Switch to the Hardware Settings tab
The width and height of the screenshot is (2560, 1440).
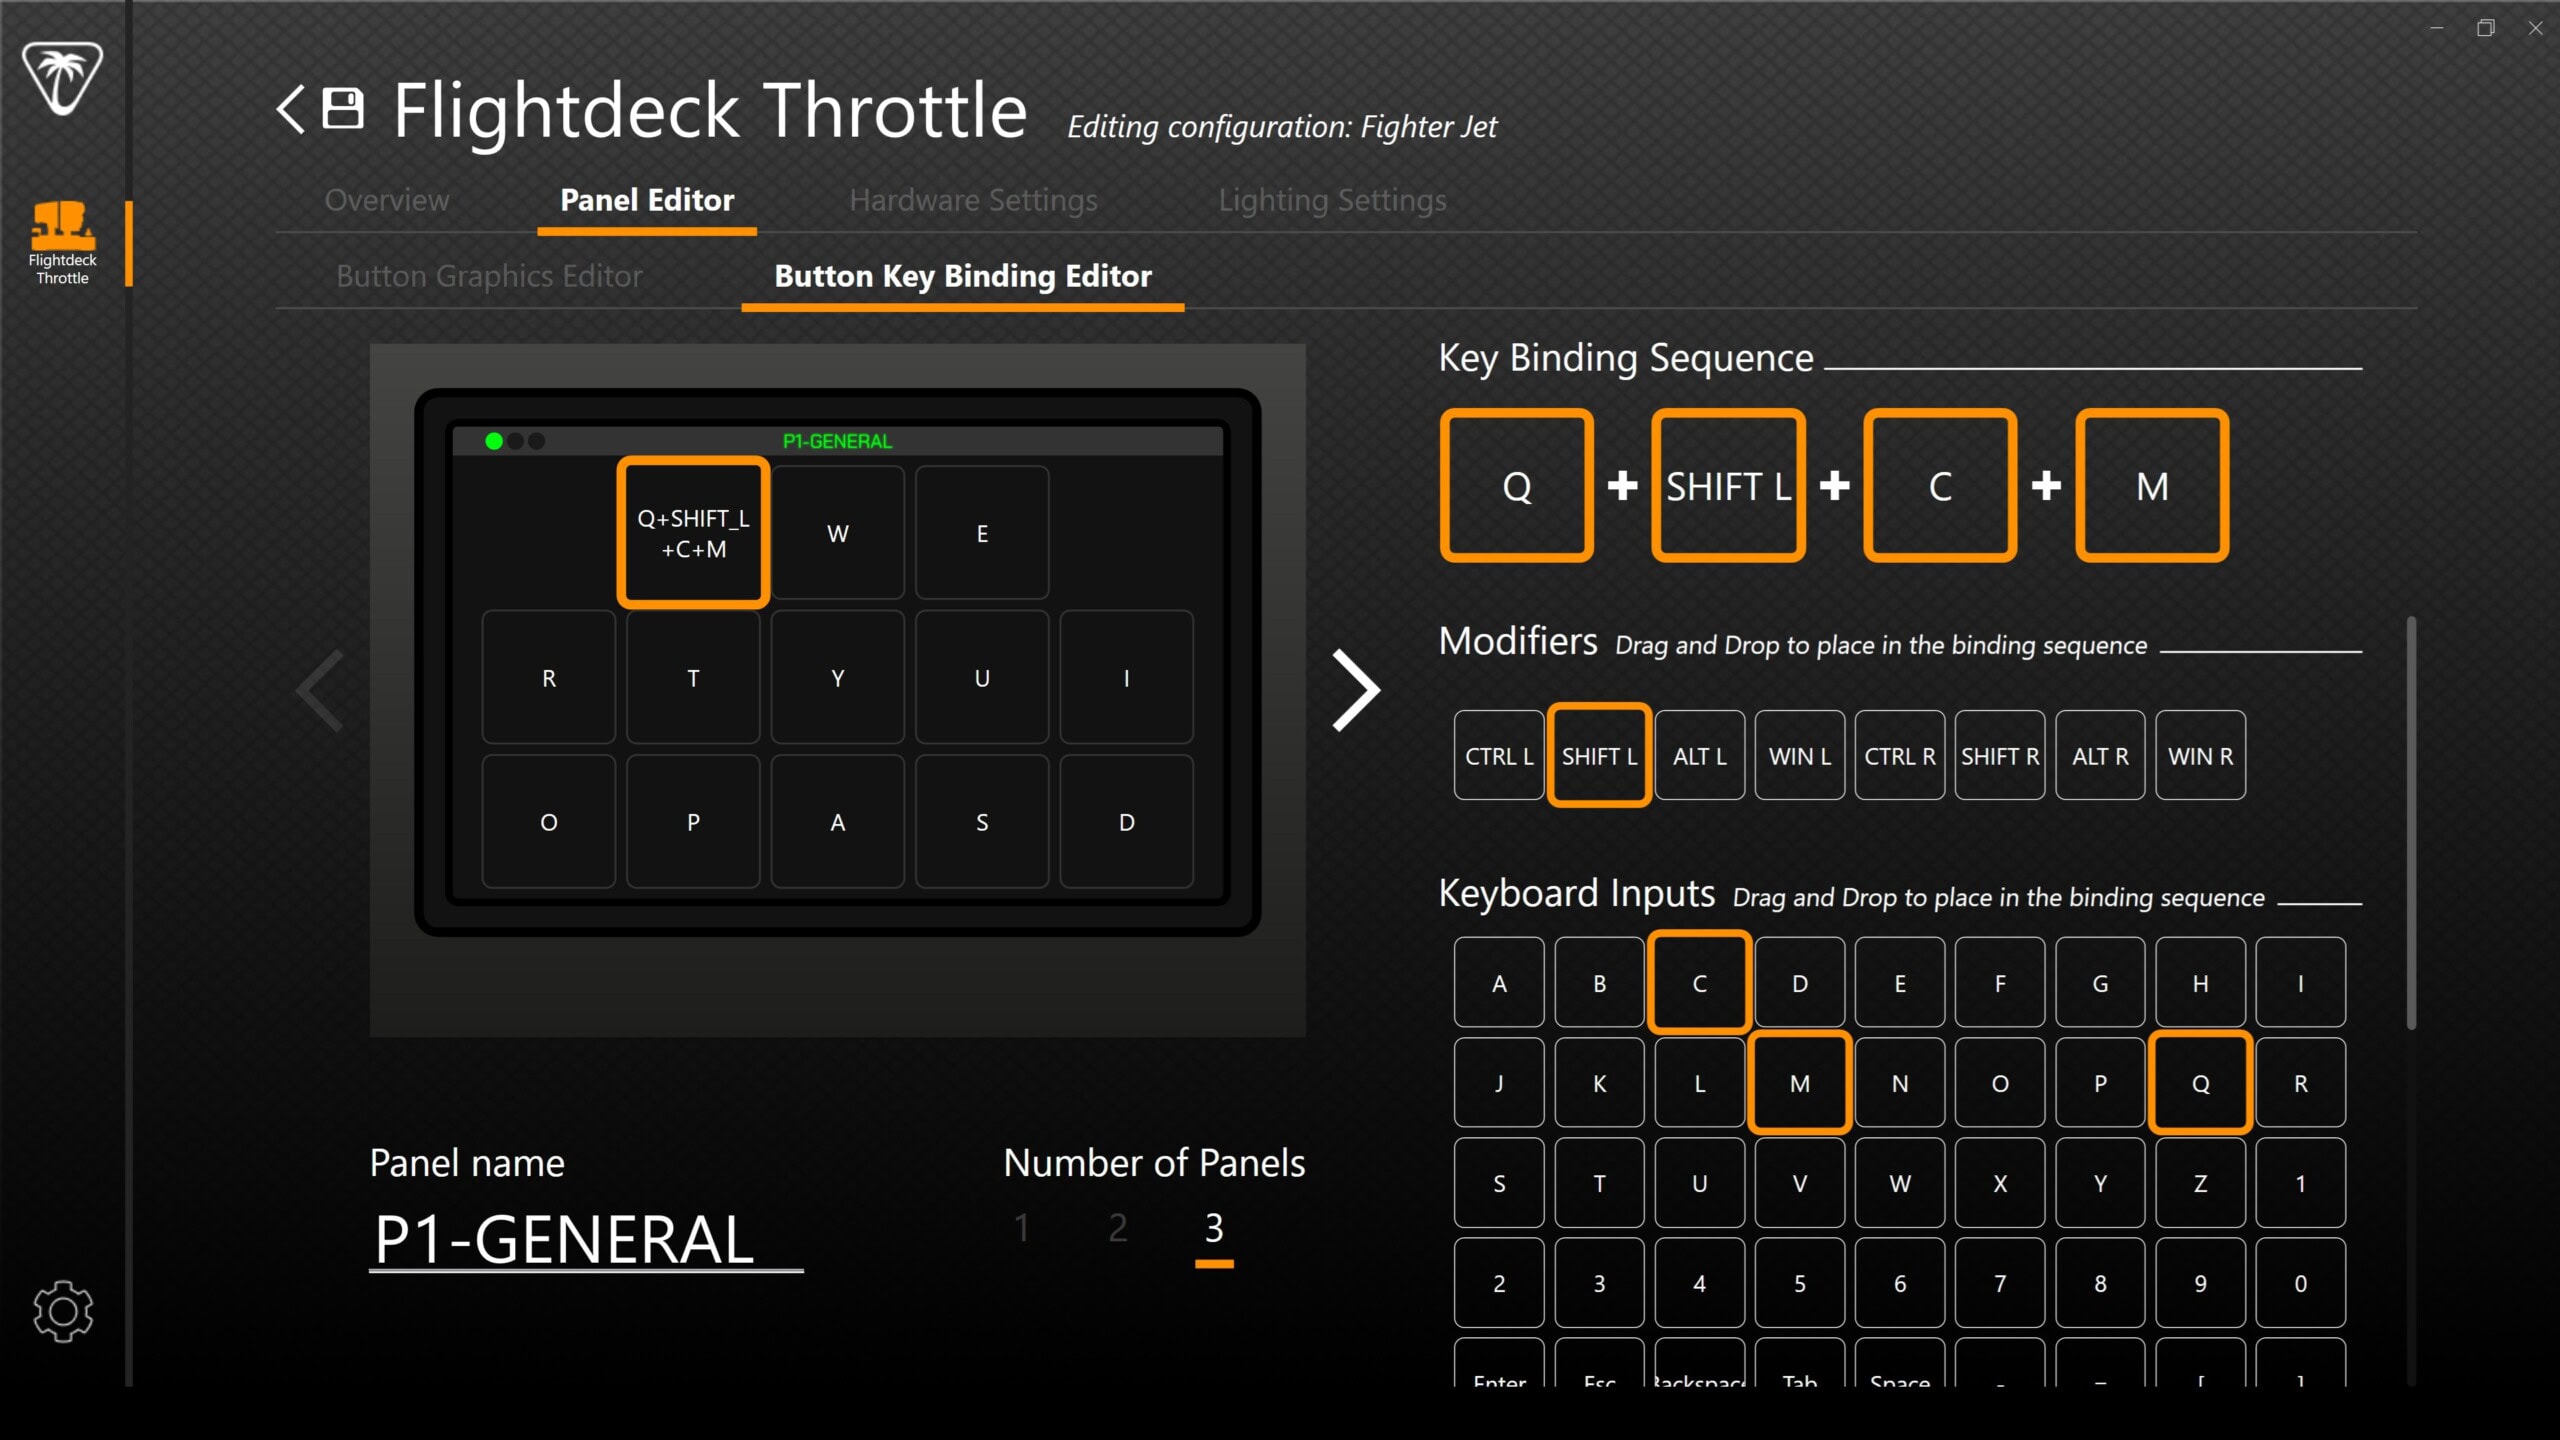click(973, 200)
